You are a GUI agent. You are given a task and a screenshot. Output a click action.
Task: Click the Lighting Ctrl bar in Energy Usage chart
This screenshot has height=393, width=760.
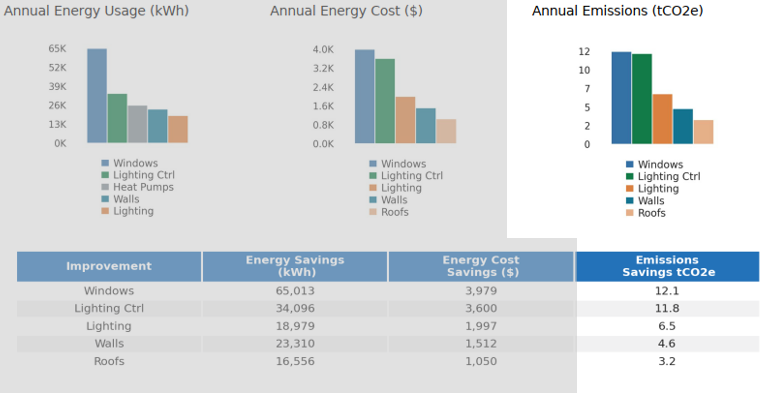pyautogui.click(x=117, y=118)
